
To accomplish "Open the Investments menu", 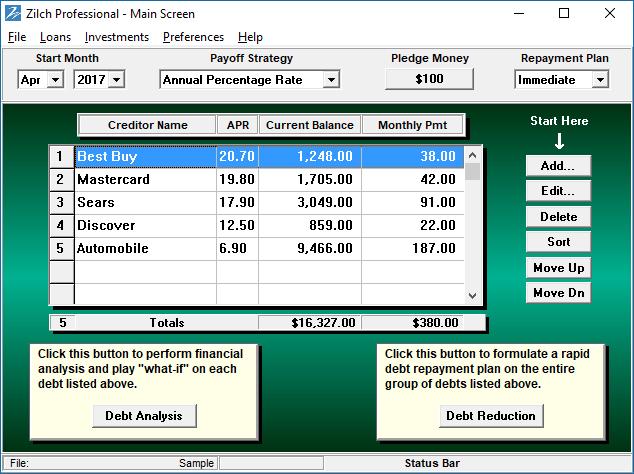I will point(116,37).
